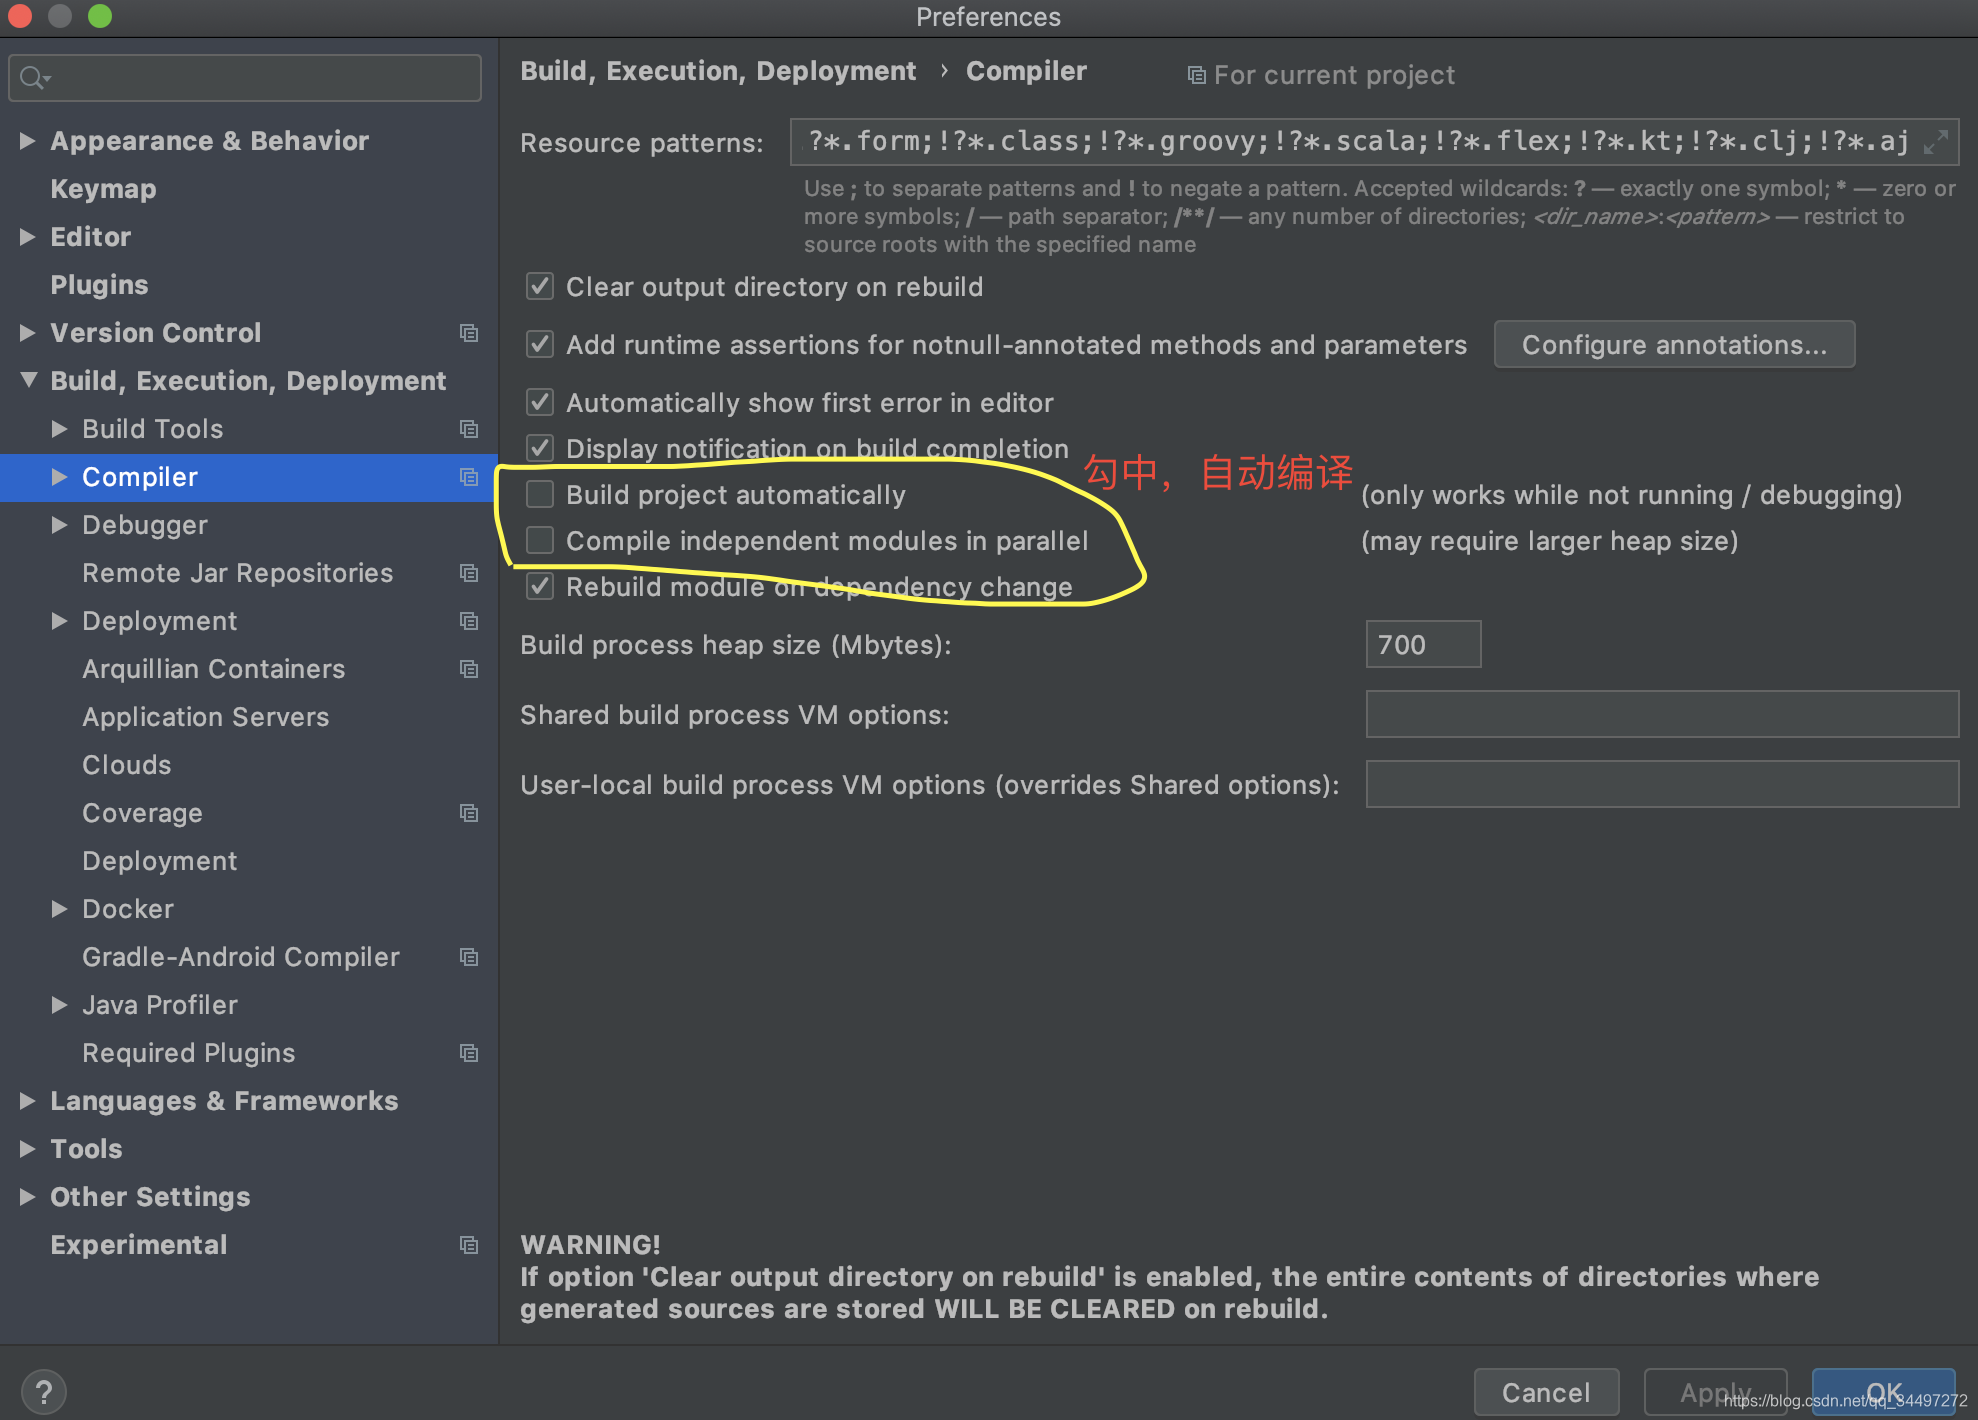
Task: Check Compile independent modules in parallel
Action: point(540,540)
